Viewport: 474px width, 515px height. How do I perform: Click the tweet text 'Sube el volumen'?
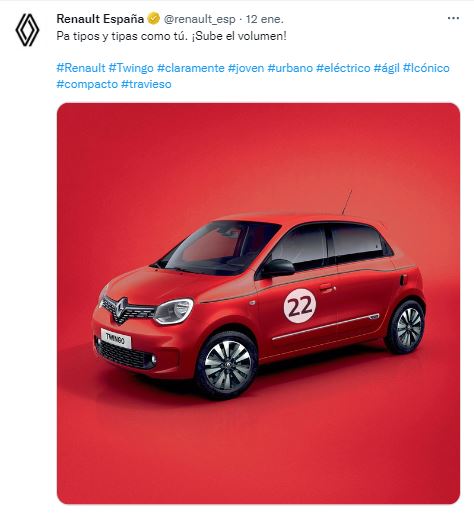[241, 36]
